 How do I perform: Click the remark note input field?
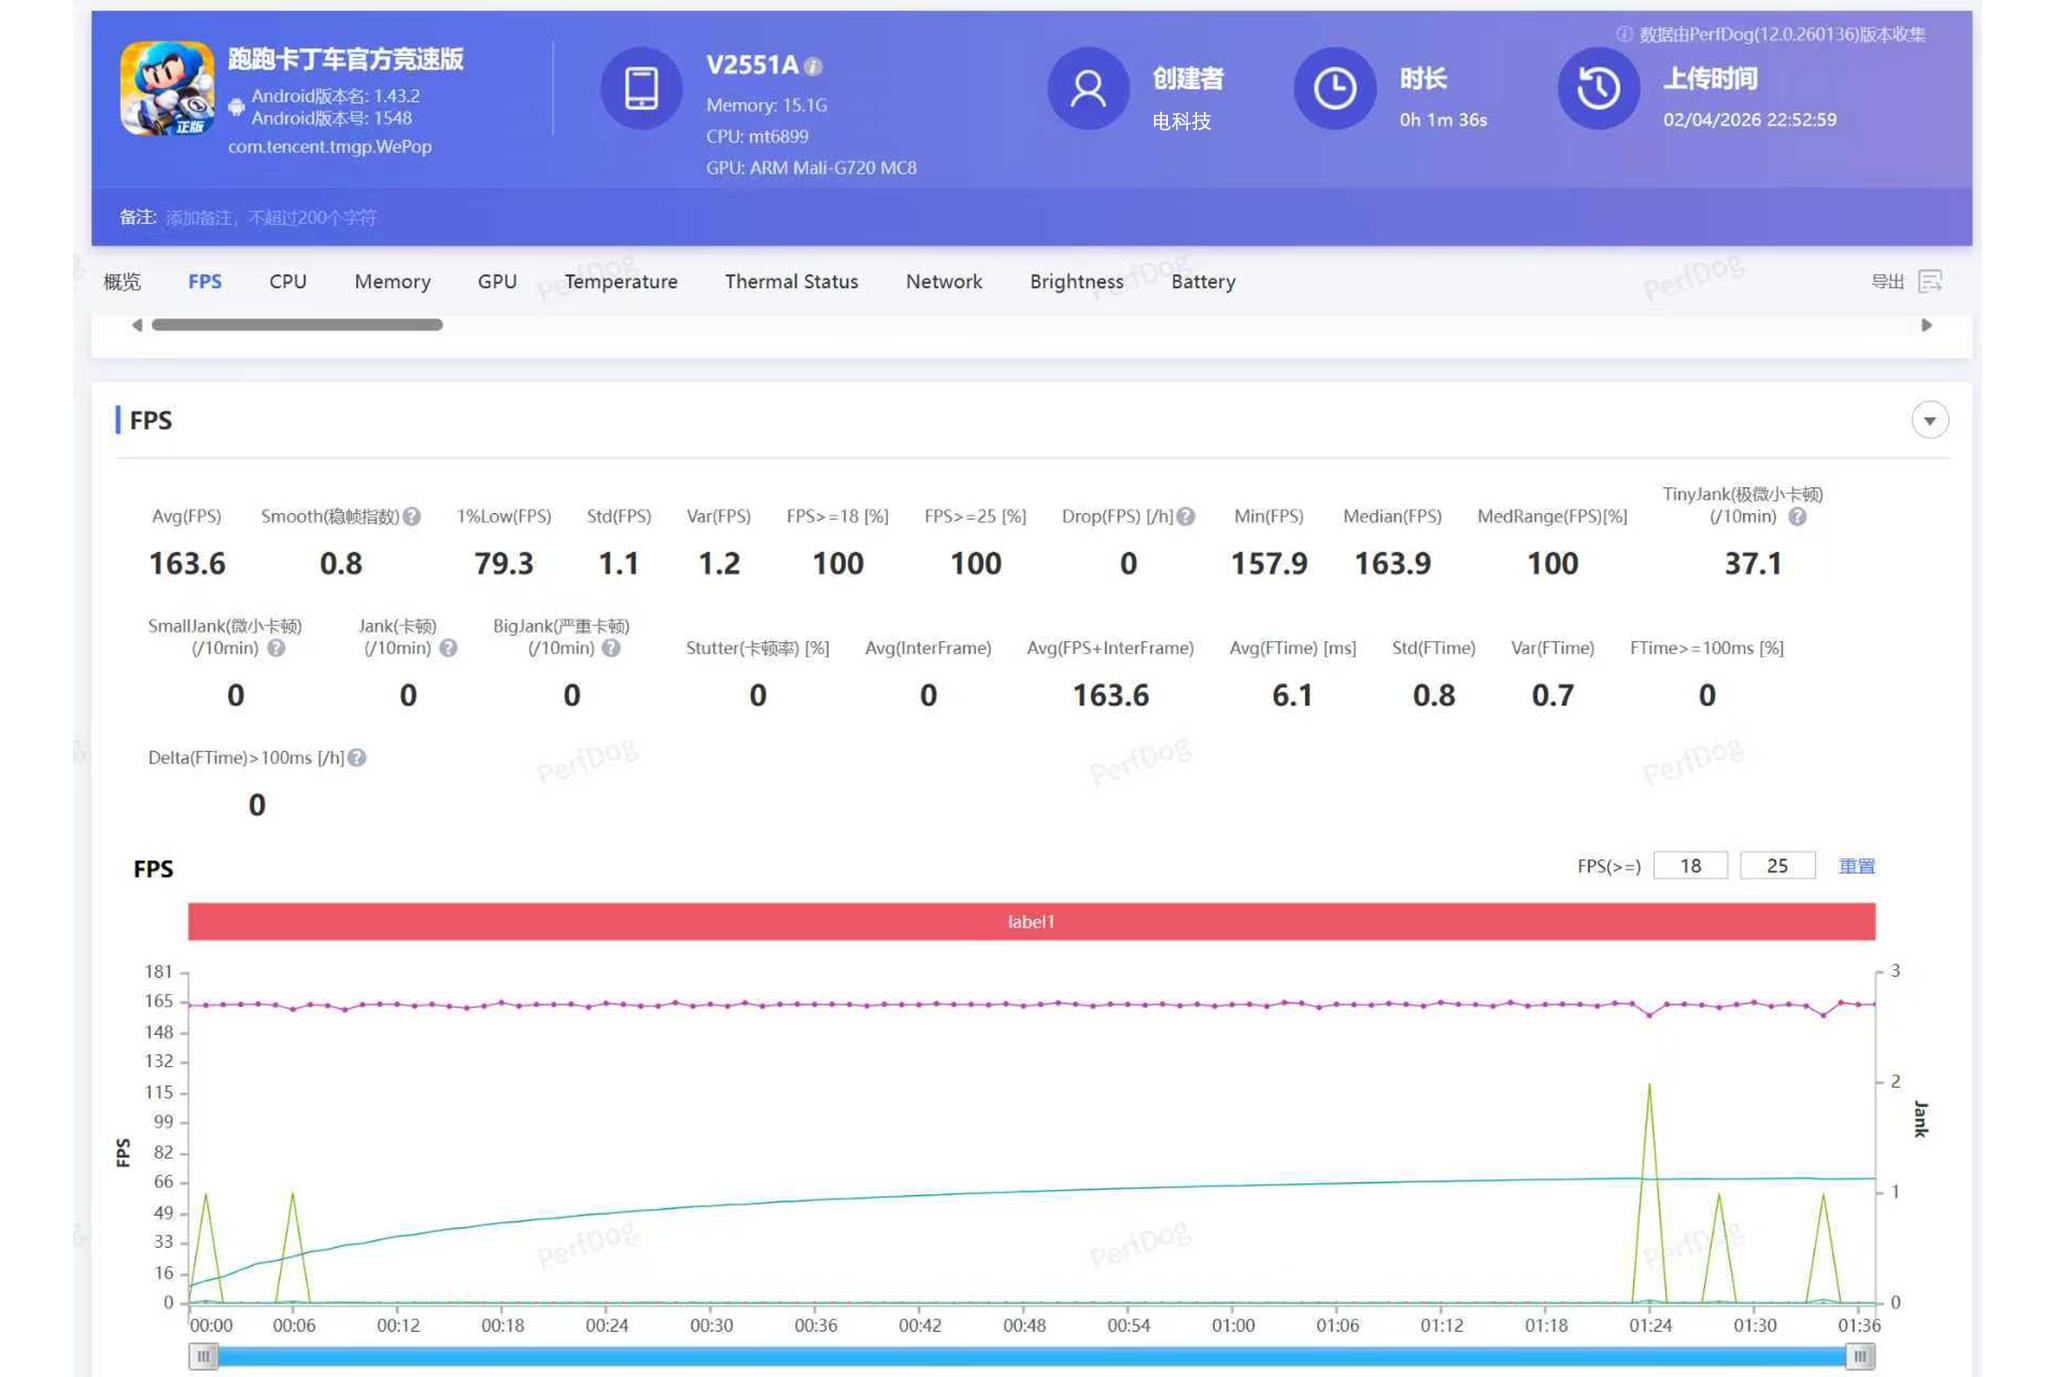tap(271, 217)
